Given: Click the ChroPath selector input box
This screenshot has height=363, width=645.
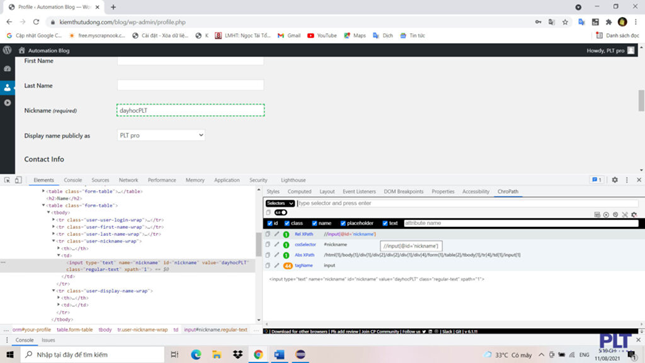Looking at the screenshot, I should [x=467, y=203].
